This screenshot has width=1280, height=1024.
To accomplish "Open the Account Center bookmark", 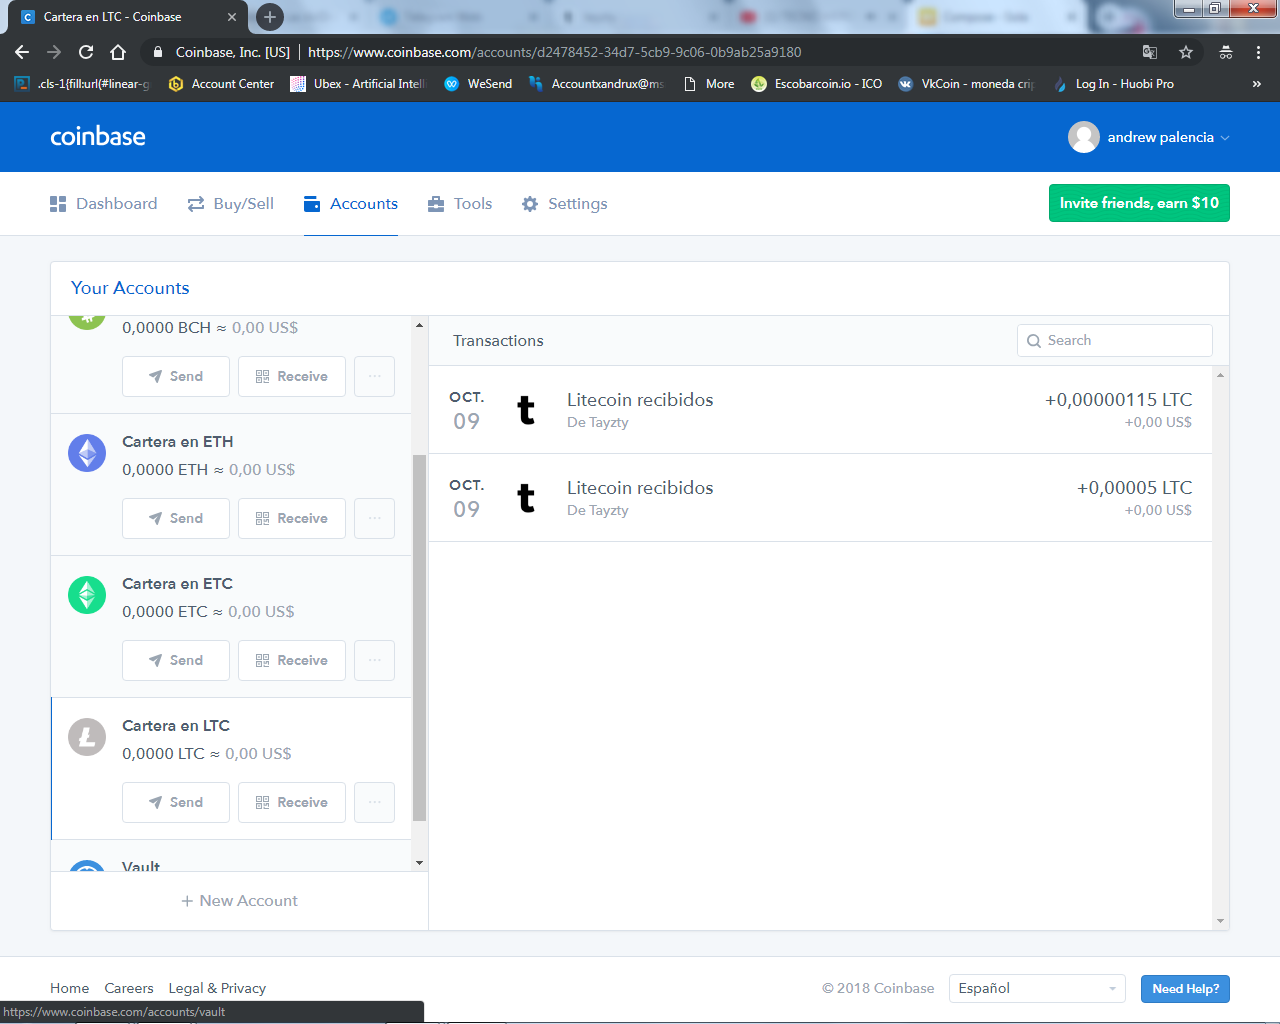I will [x=222, y=84].
